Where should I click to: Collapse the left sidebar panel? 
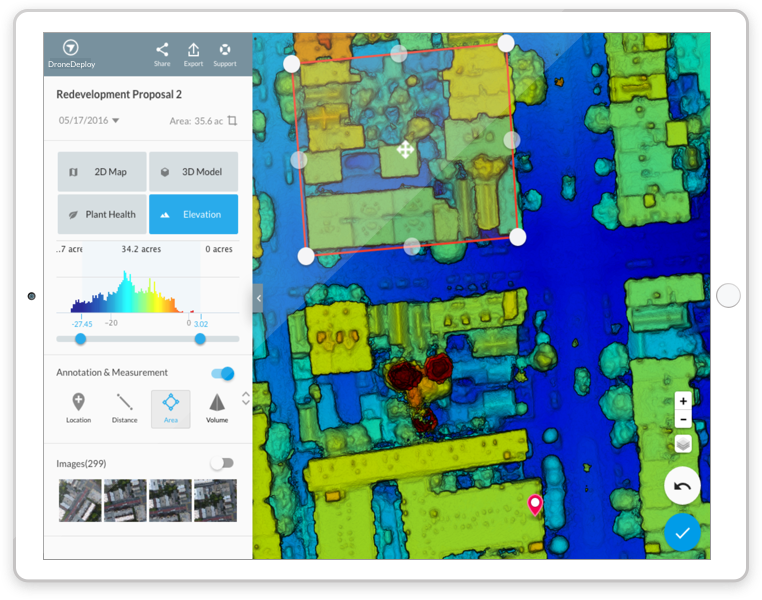coord(258,298)
